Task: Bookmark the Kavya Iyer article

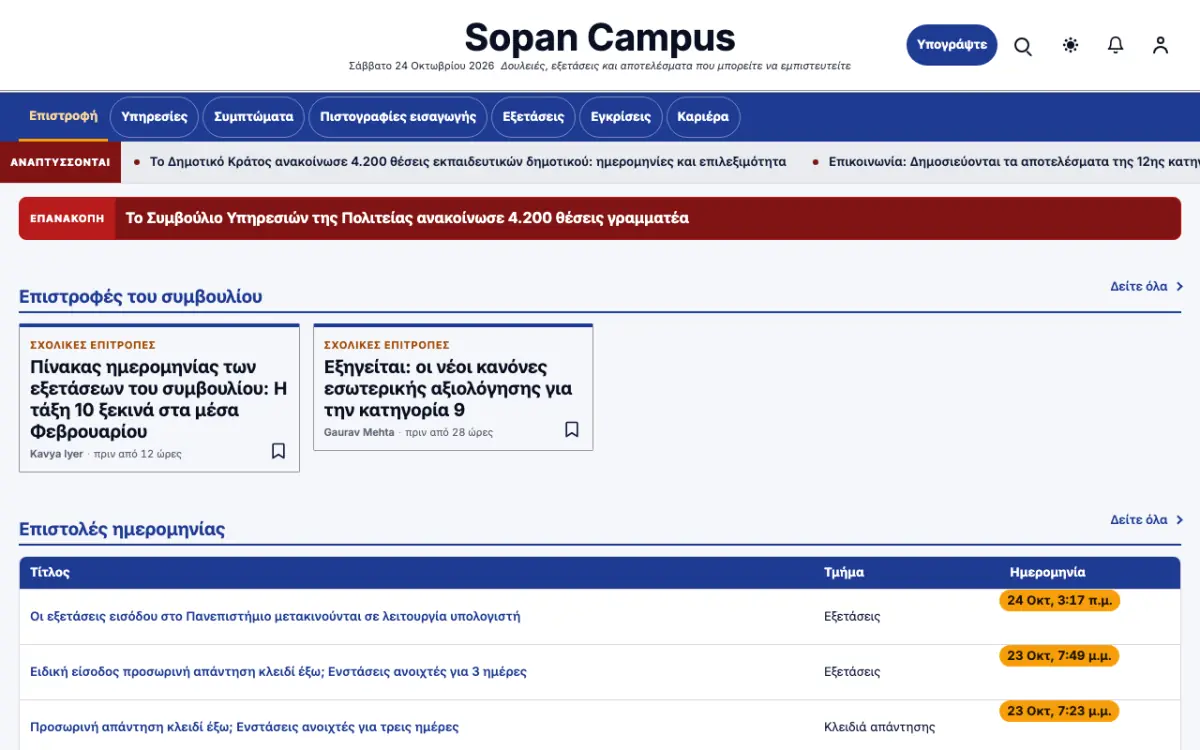Action: point(279,451)
